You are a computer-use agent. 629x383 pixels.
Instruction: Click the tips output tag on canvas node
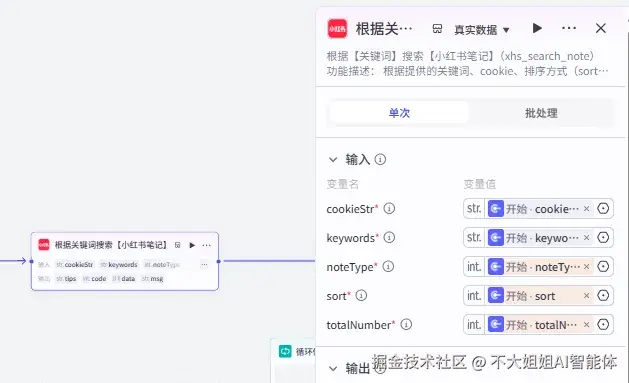pyautogui.click(x=66, y=278)
